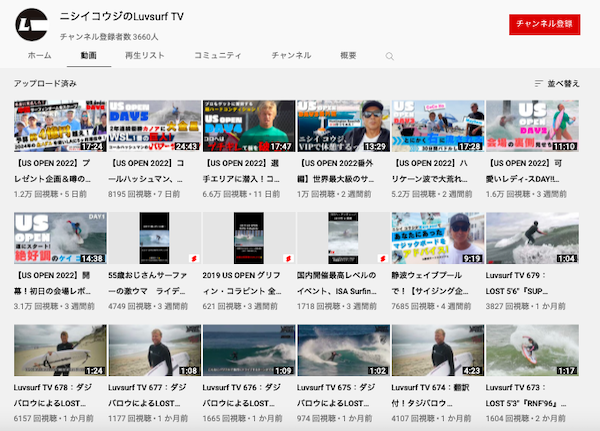Play the 1:09 Luvsurf TV 676 thumbnail

[x=249, y=350]
